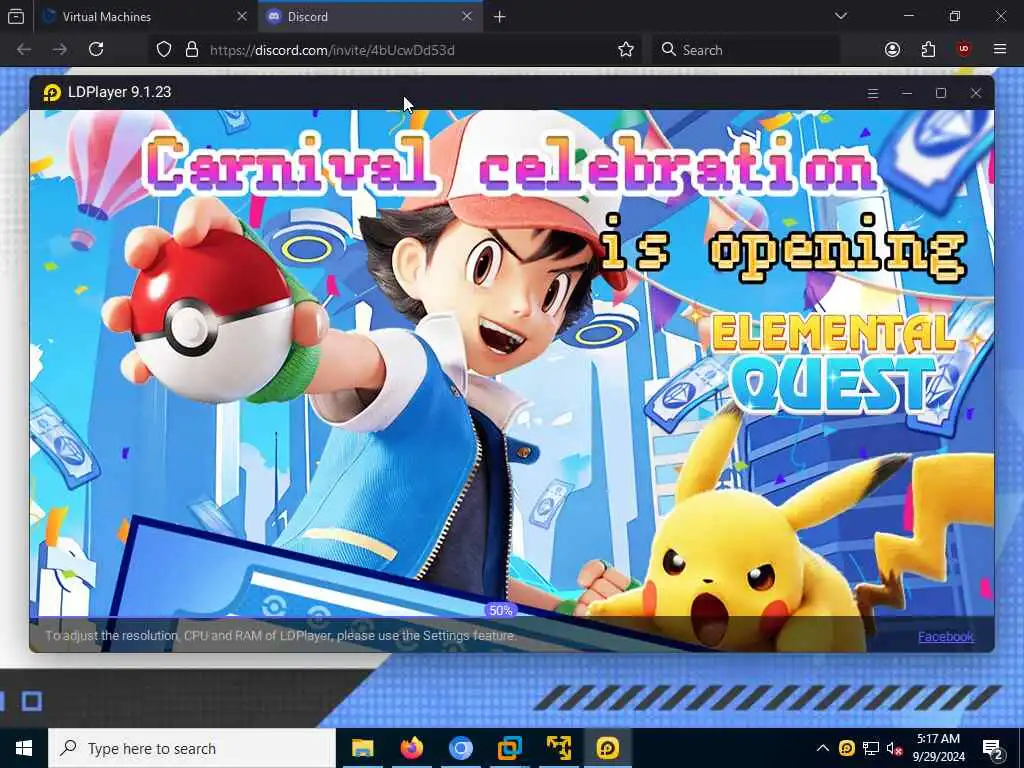1024x768 pixels.
Task: Click the discord.com invite URL field
Action: (x=396, y=50)
